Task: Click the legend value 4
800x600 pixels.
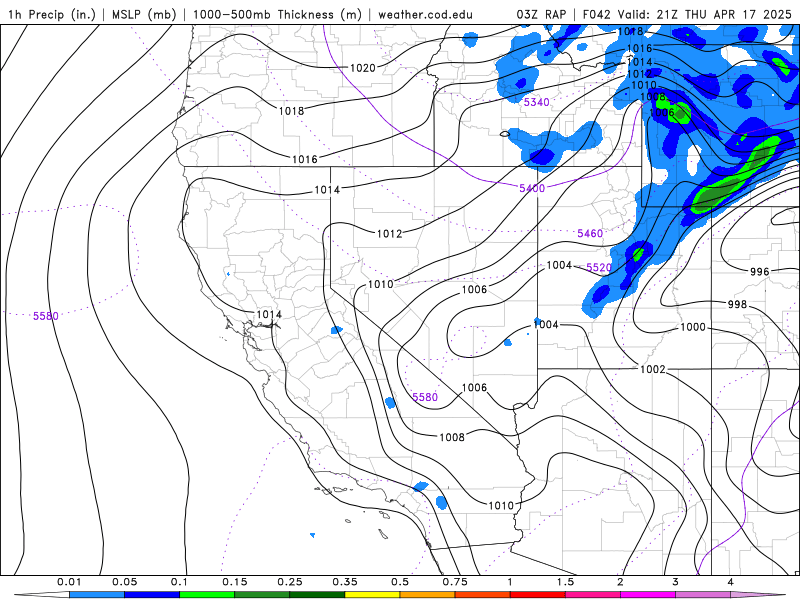Action: (731, 582)
